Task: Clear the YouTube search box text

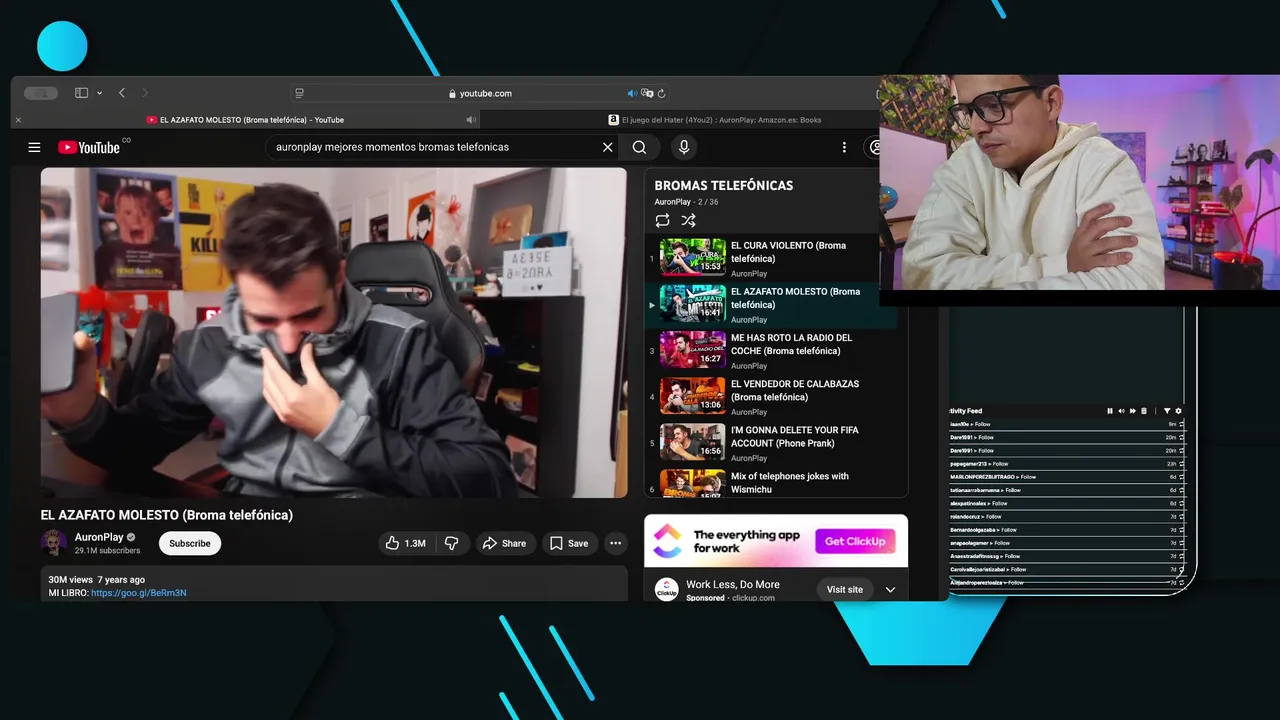Action: [x=607, y=147]
